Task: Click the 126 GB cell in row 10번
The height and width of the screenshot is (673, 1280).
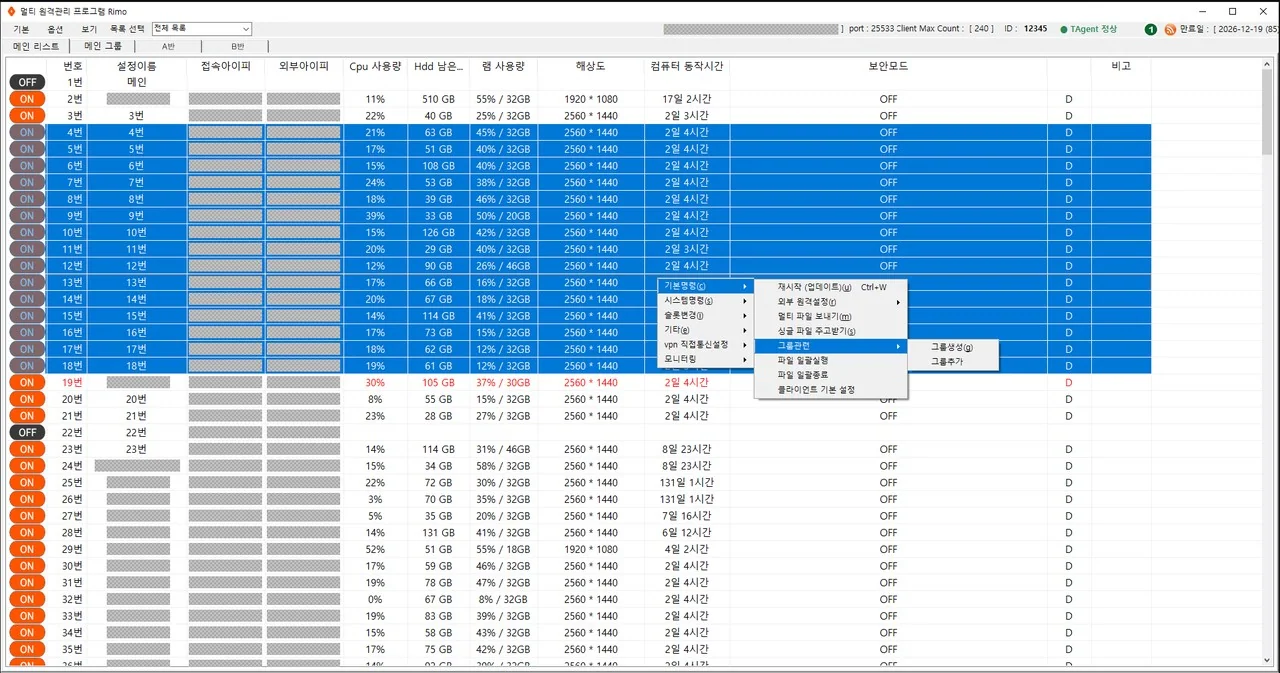Action: tap(438, 232)
